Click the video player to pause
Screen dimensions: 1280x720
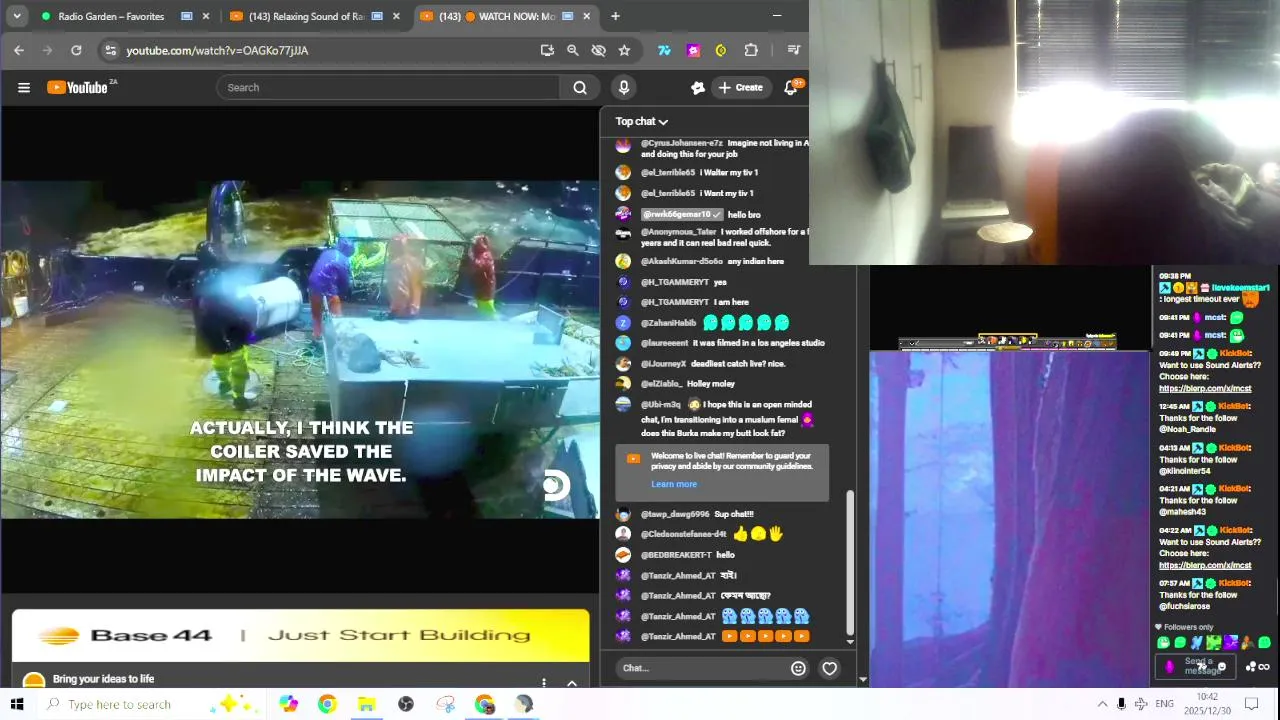pyautogui.click(x=300, y=350)
